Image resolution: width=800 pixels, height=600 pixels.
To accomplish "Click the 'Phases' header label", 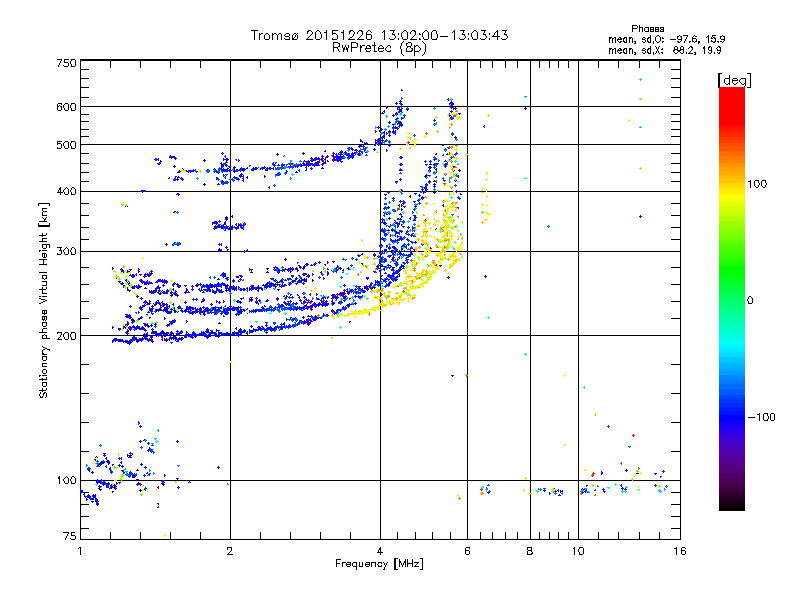I will click(x=647, y=29).
